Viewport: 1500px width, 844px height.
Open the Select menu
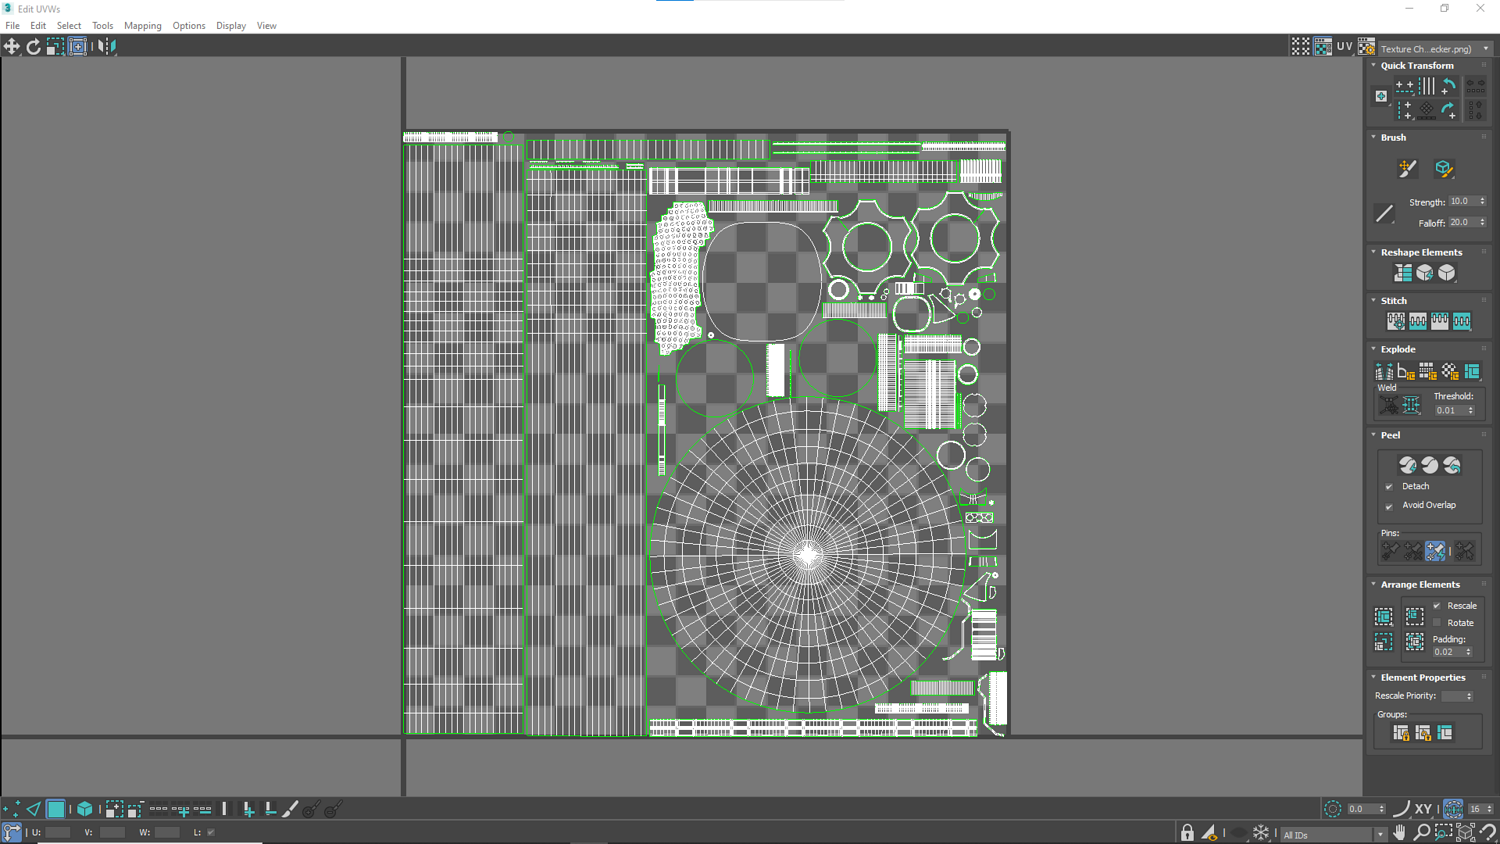[x=69, y=26]
